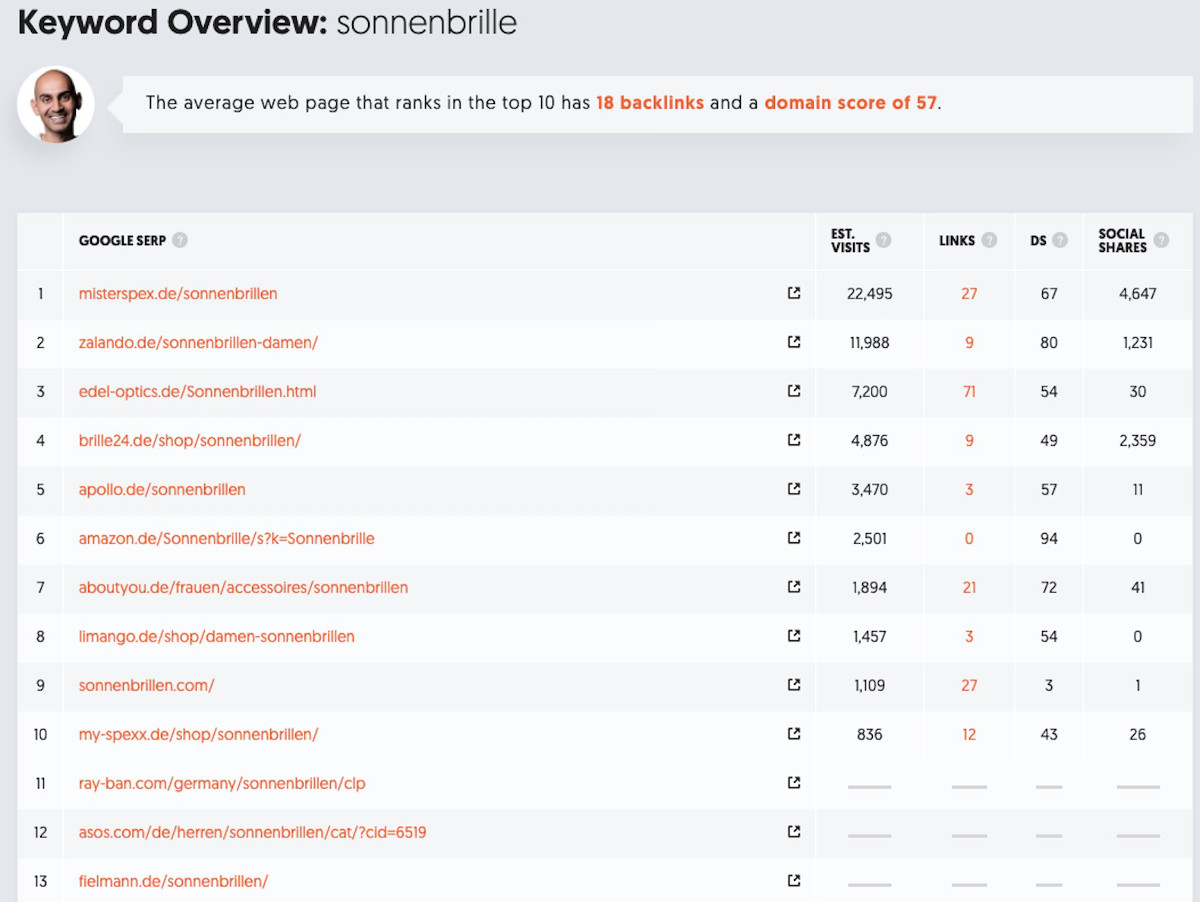Open brille24.de/shop/sonnenbrillen/ result link
This screenshot has width=1200, height=902.
click(190, 441)
